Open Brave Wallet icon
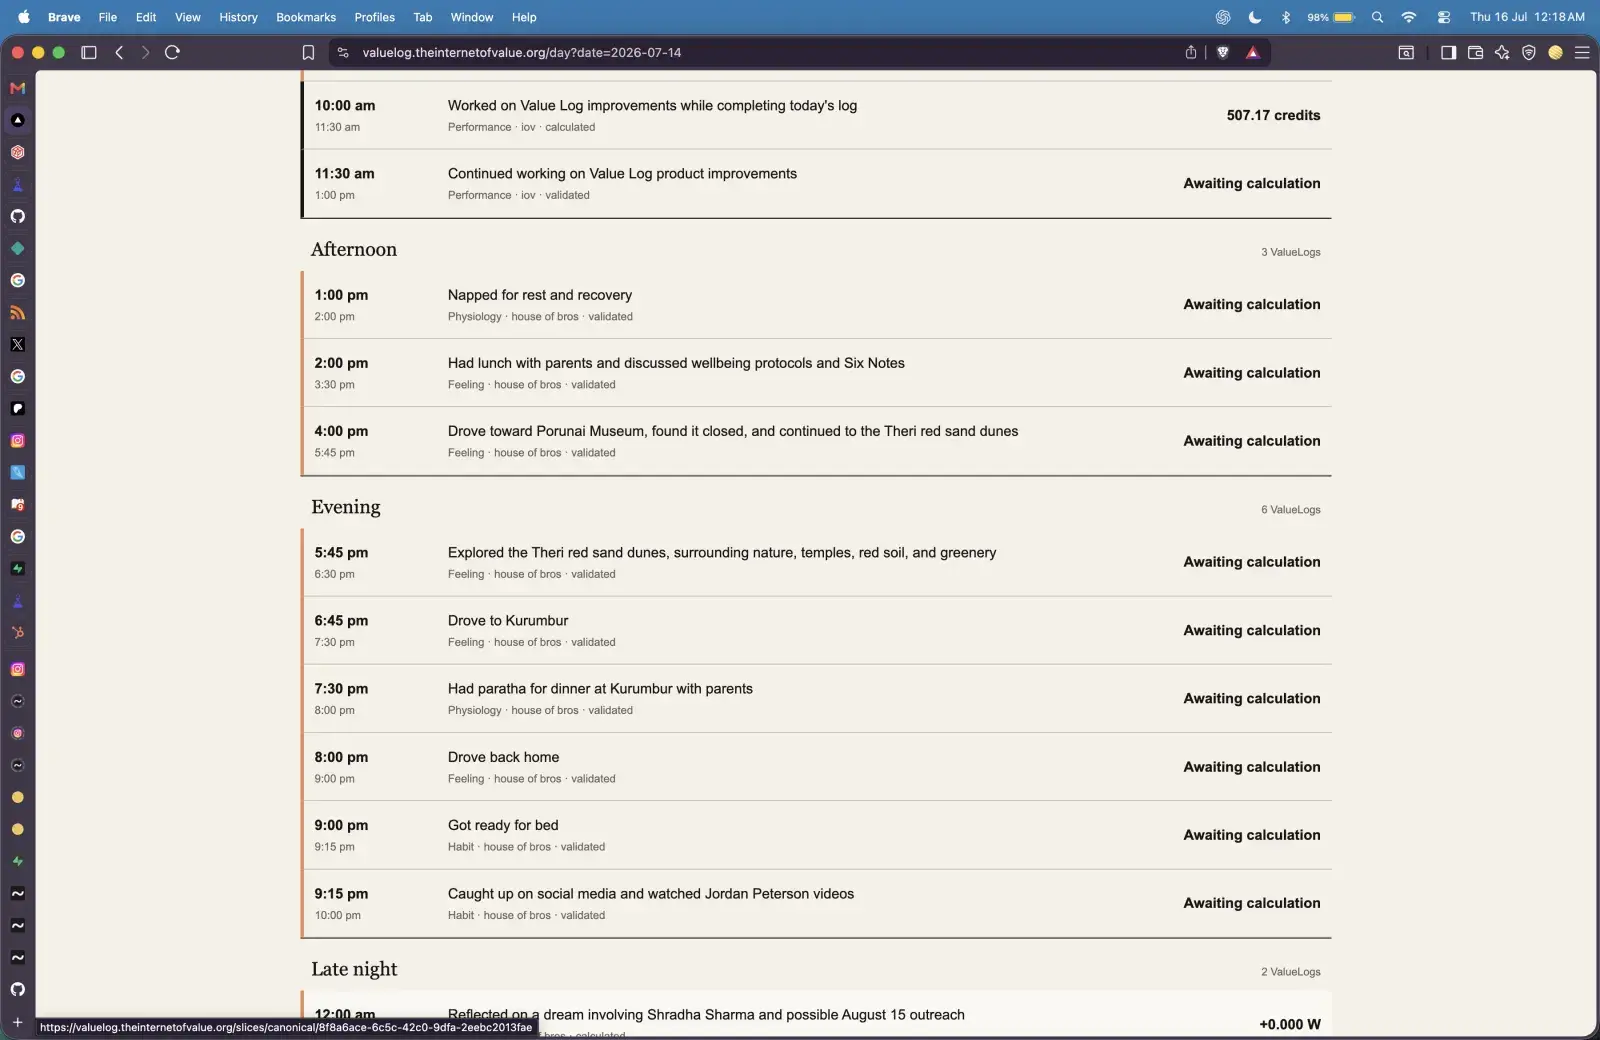Screen dimensions: 1600x1040 [x=1475, y=52]
